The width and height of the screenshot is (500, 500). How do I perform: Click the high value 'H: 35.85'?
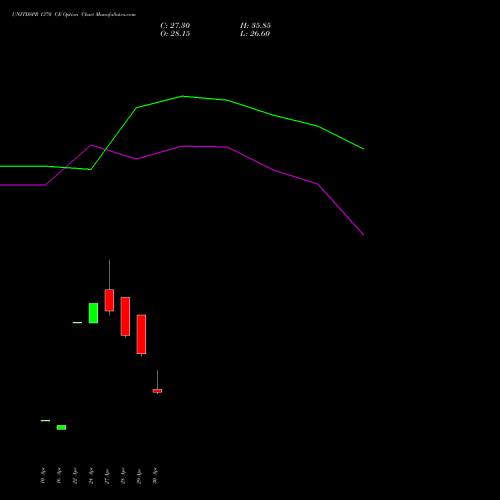point(255,26)
